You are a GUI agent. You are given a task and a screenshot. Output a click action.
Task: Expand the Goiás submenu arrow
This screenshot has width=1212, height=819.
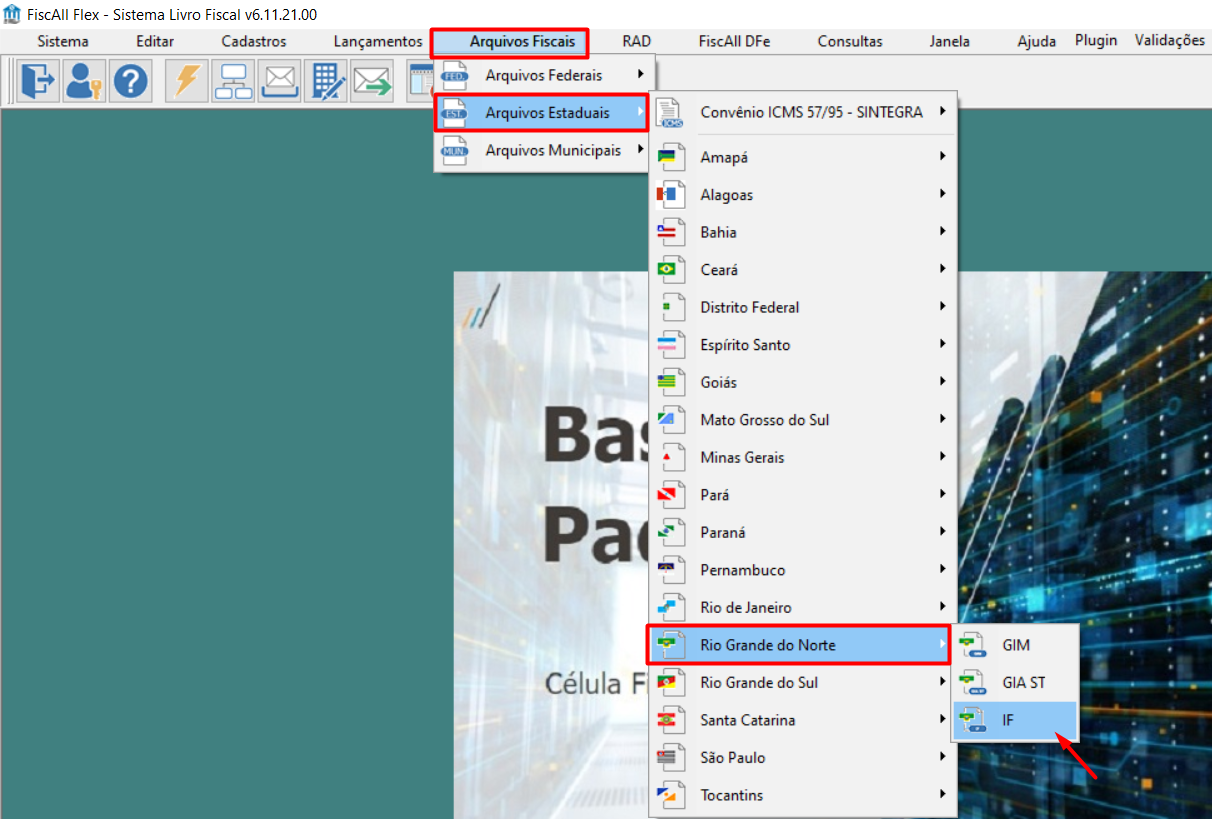tap(942, 382)
